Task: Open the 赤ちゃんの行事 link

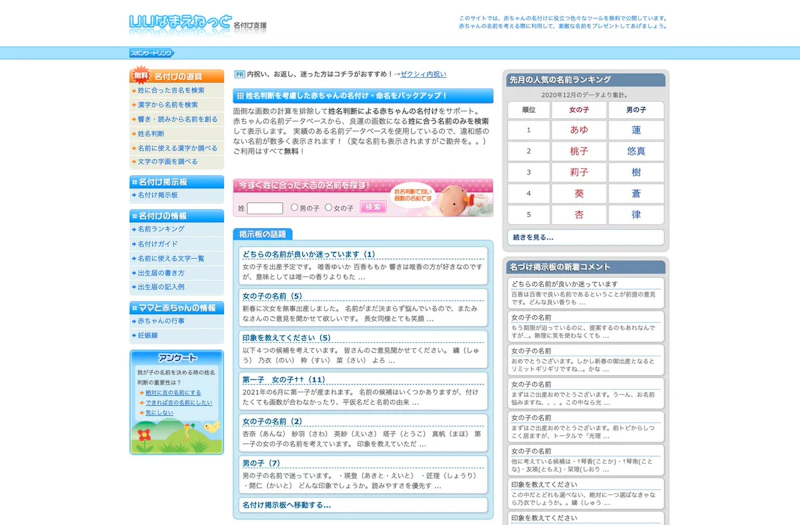Action: point(161,321)
